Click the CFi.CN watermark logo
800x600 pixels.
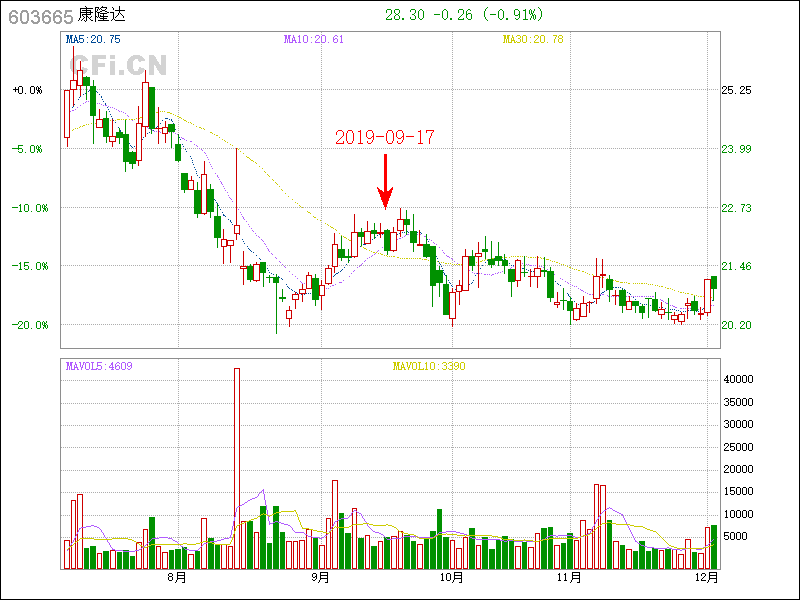117,66
